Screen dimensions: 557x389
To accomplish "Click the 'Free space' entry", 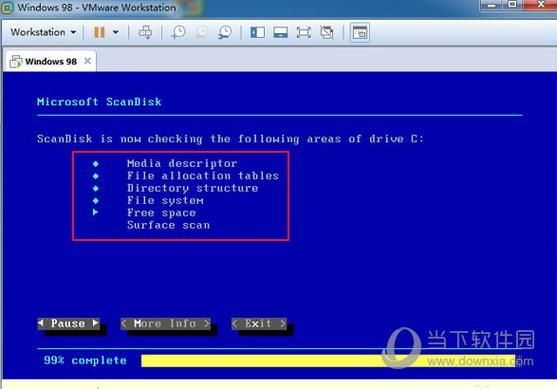I will [x=162, y=213].
